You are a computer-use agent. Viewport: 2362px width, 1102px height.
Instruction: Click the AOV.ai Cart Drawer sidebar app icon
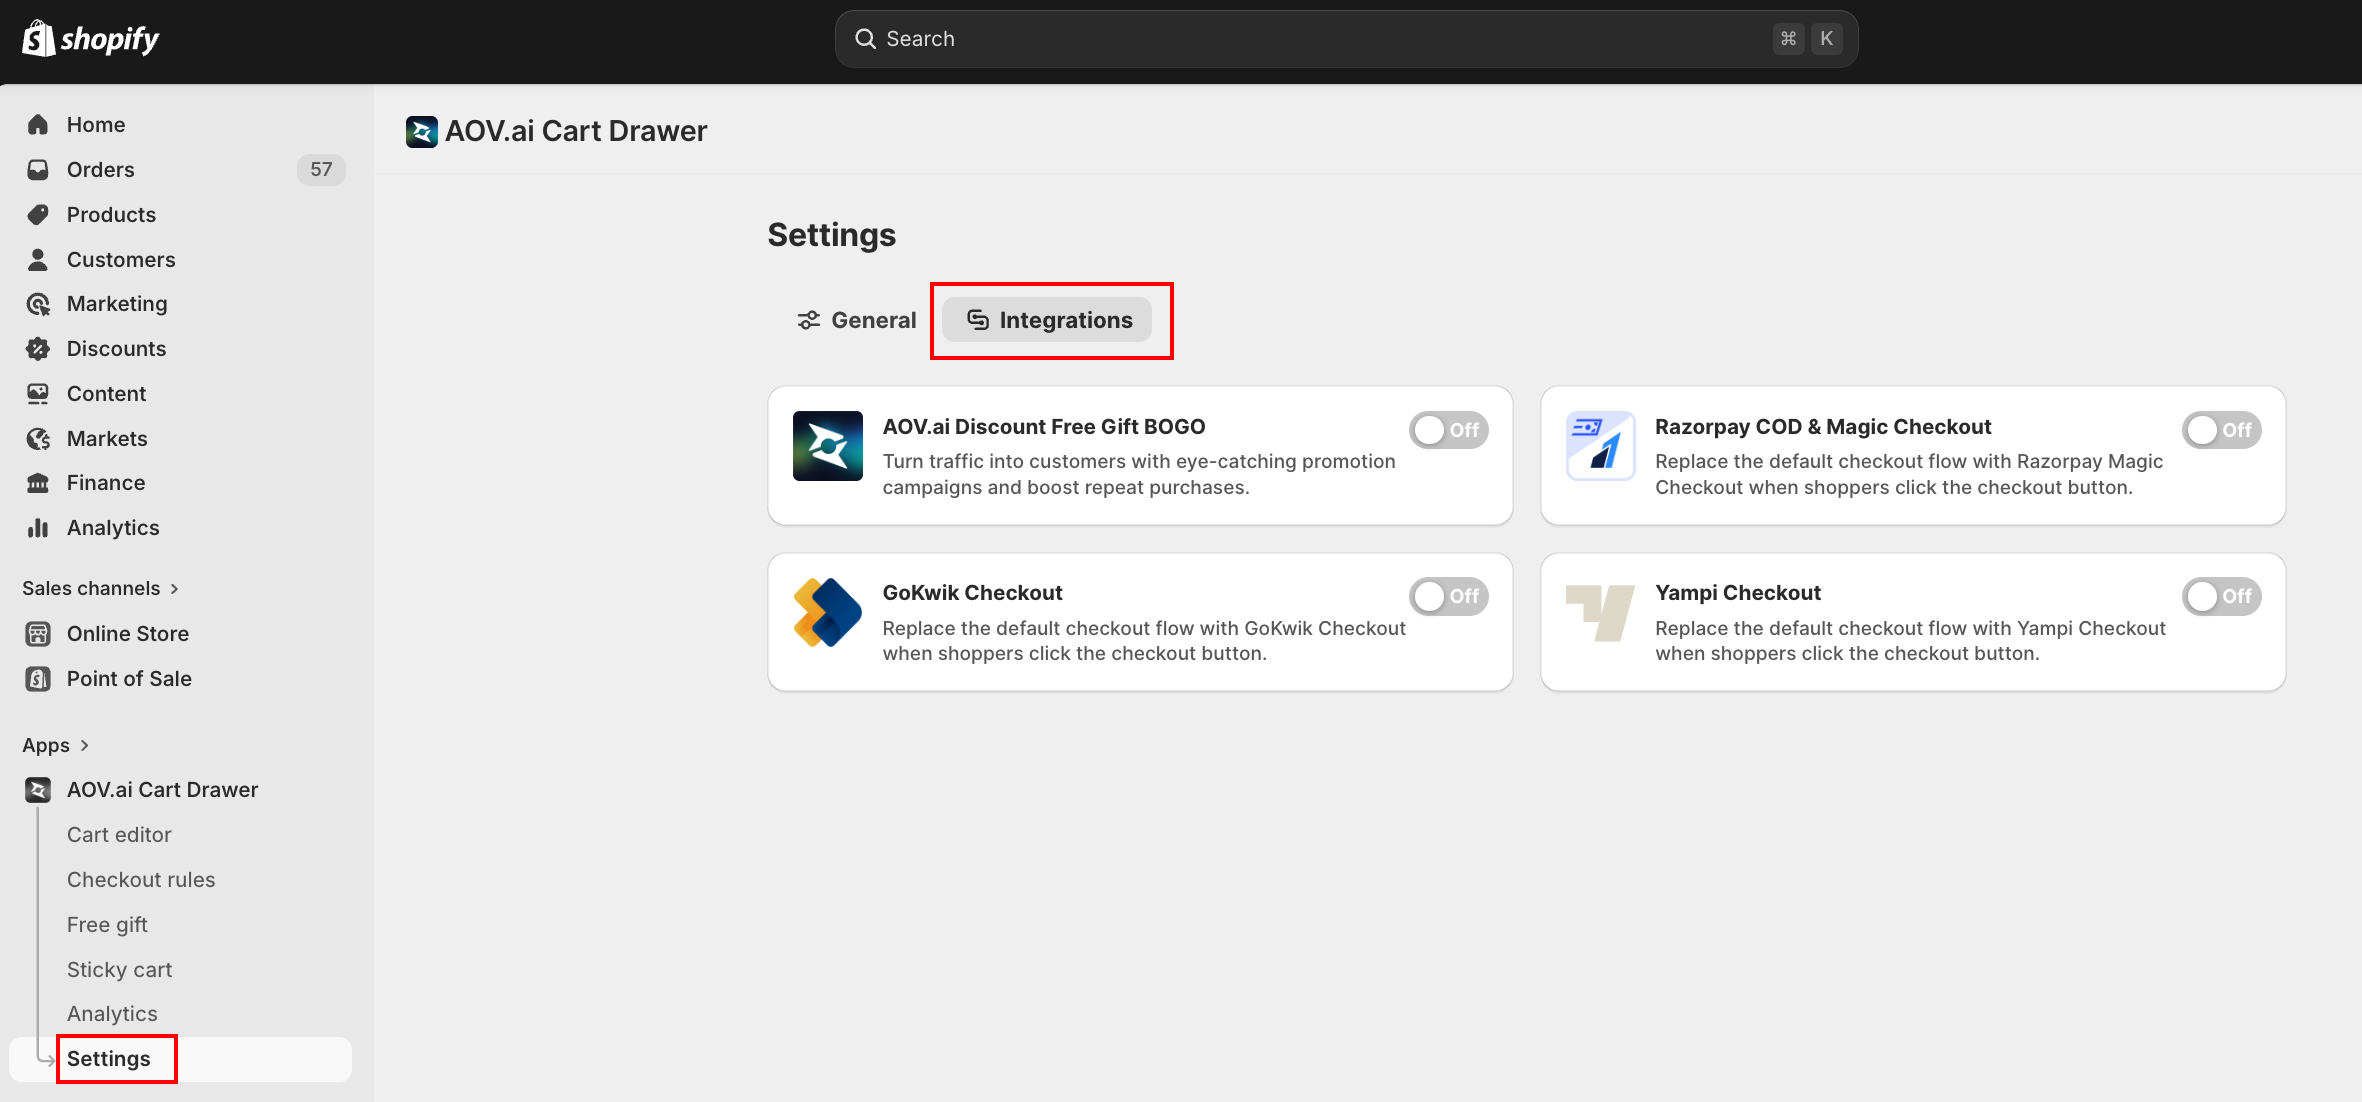38,790
